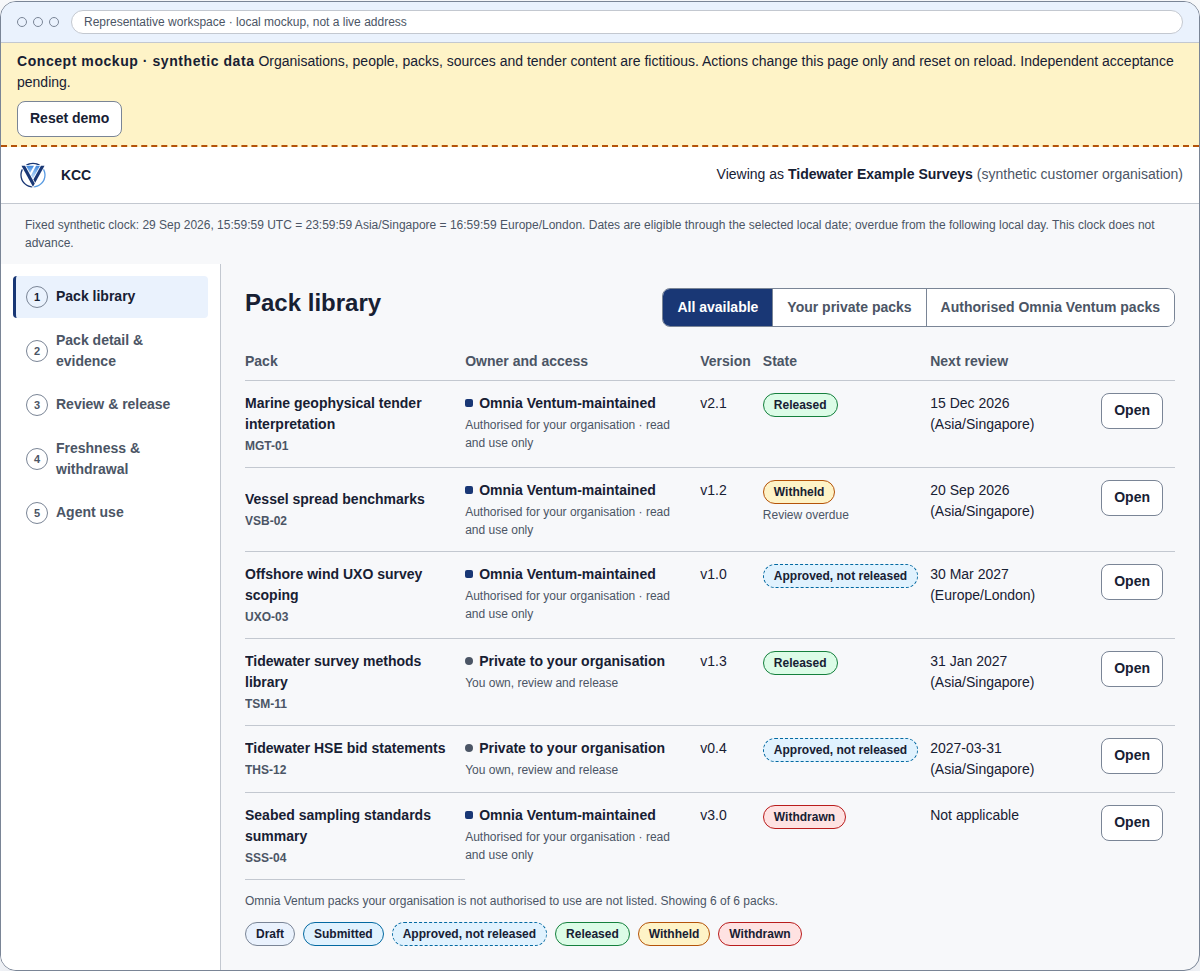Click the Vessel spread benchmarks pack name
The height and width of the screenshot is (971, 1200).
pos(335,499)
